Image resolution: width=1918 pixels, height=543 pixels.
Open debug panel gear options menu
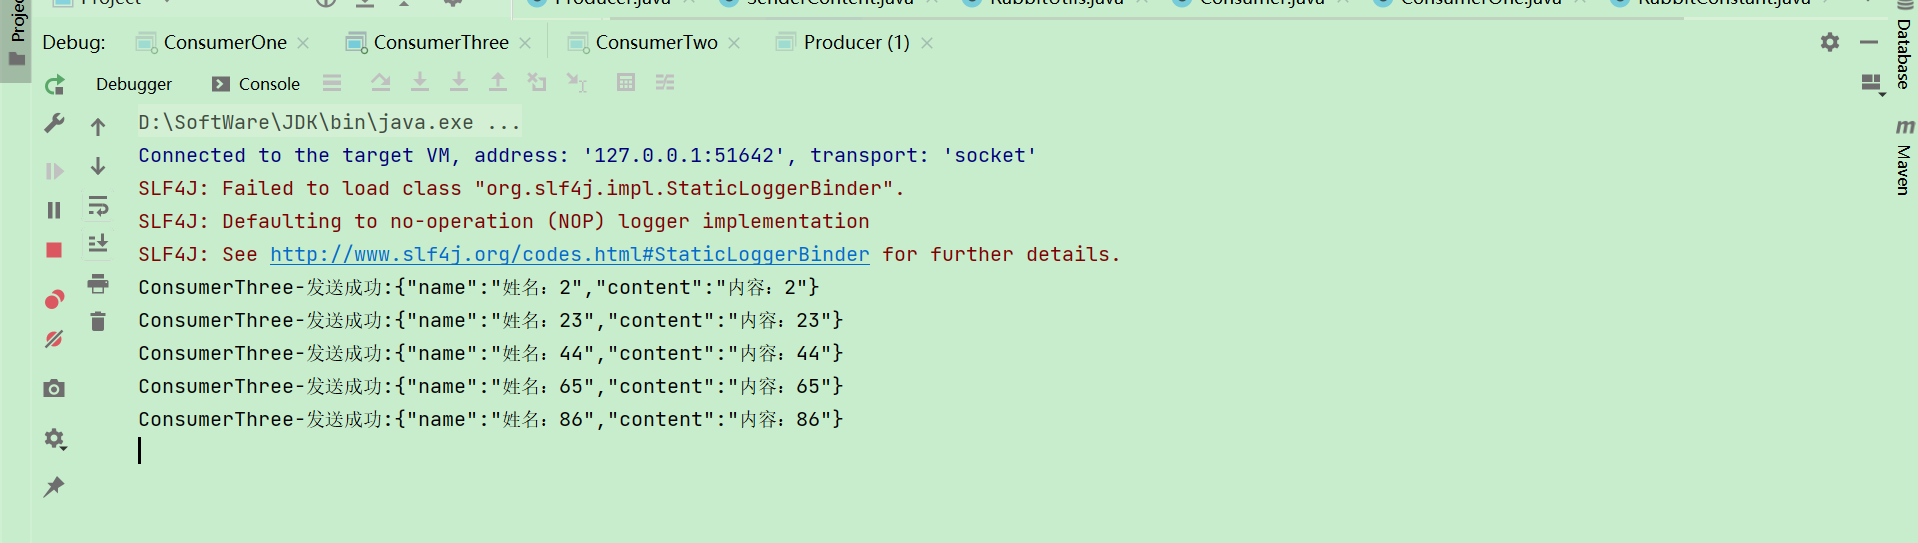pyautogui.click(x=1829, y=42)
